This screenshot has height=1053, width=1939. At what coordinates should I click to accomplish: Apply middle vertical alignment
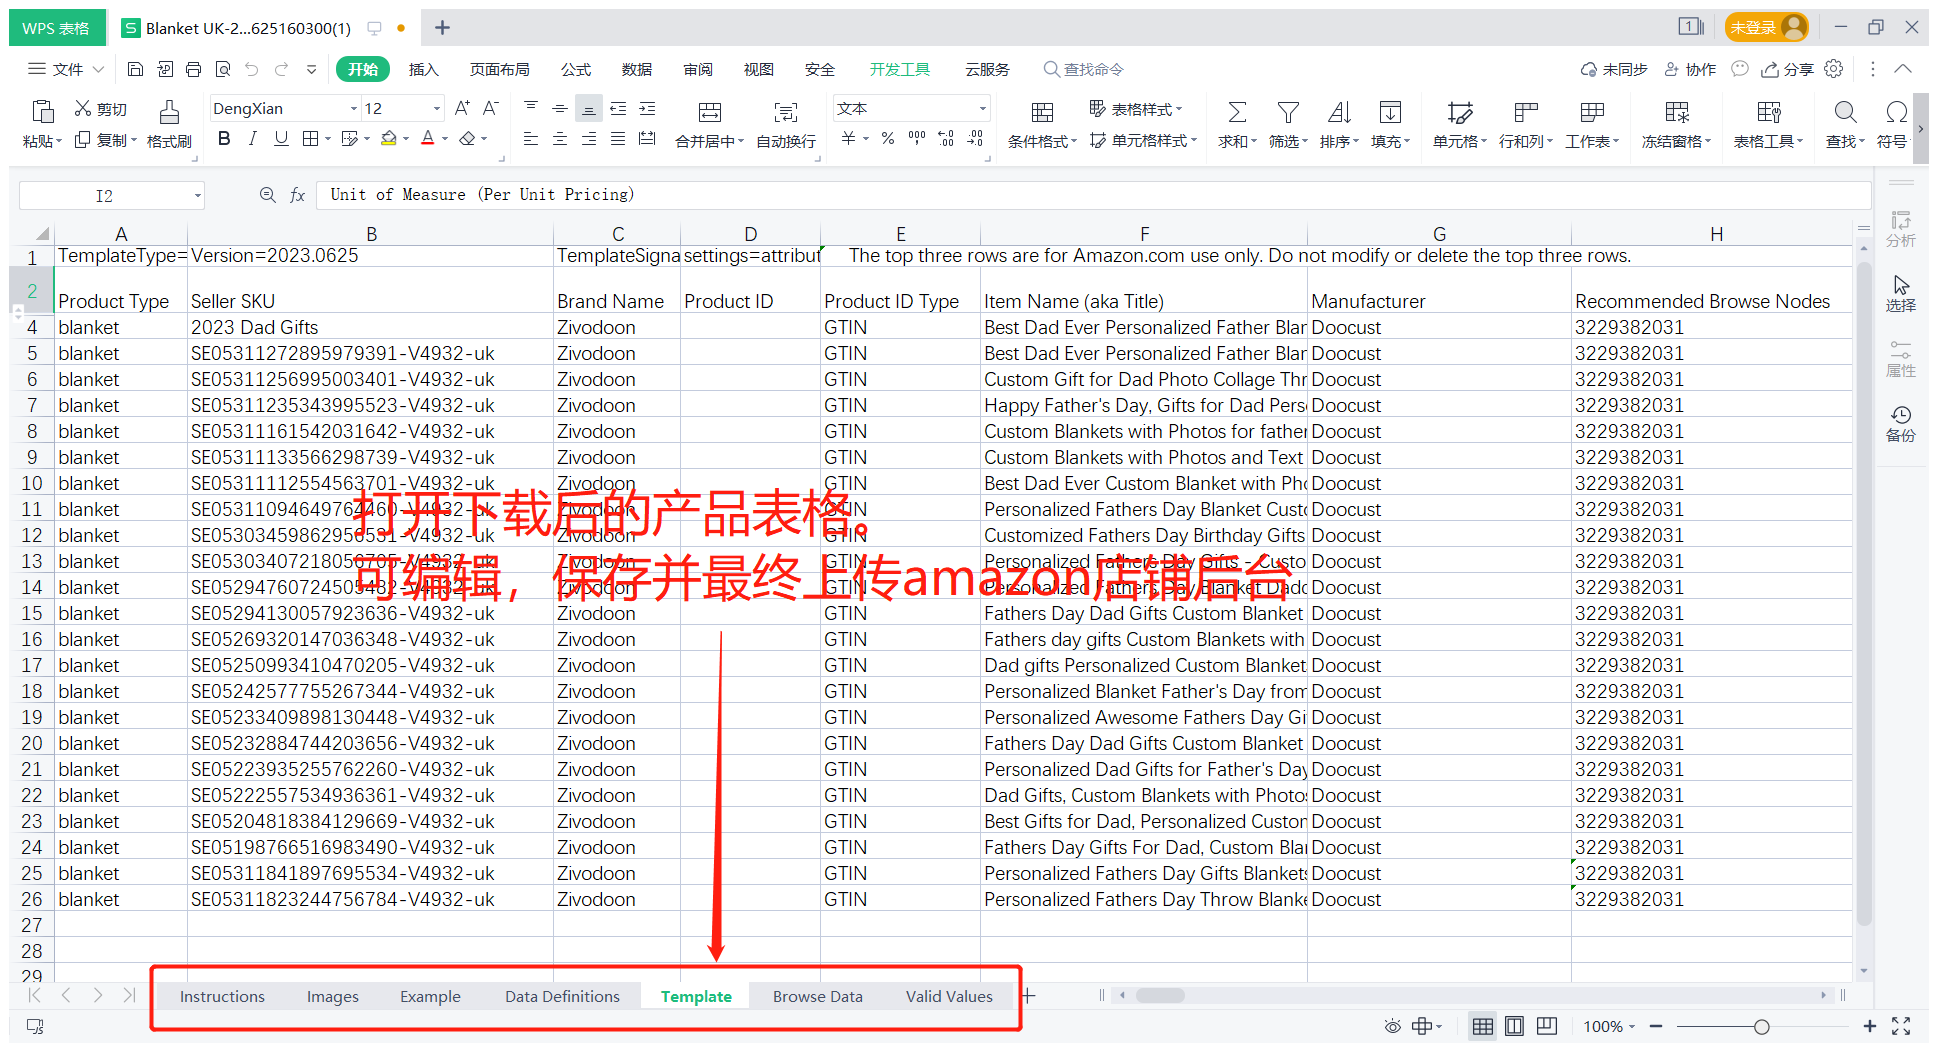[560, 108]
